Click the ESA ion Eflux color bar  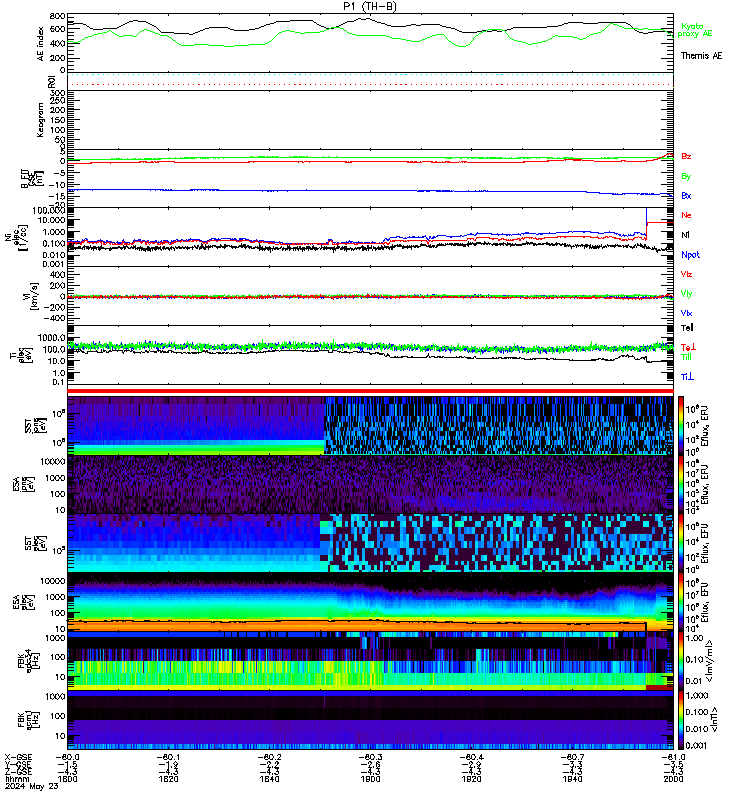tap(681, 484)
